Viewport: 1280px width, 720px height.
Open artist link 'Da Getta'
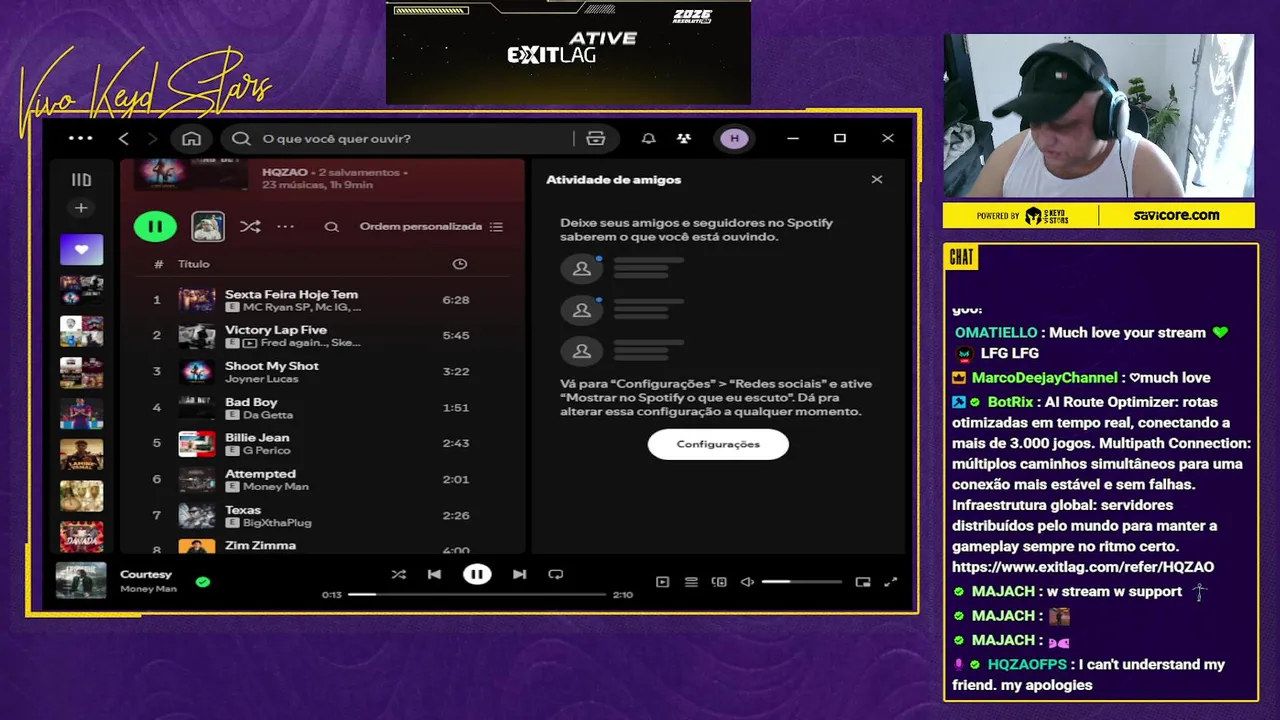(268, 415)
